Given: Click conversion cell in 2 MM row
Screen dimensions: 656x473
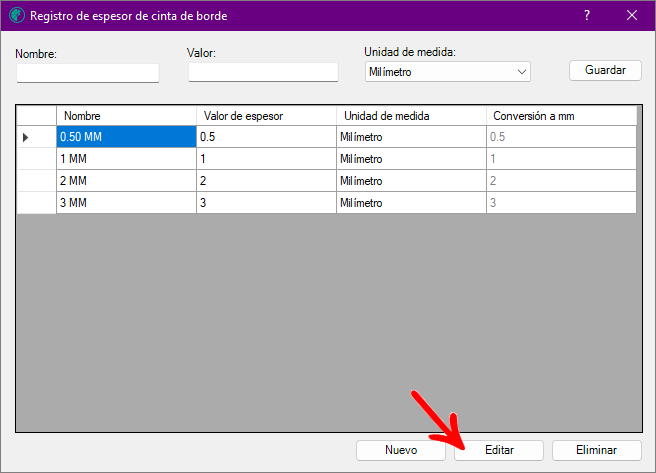Looking at the screenshot, I should tap(561, 181).
